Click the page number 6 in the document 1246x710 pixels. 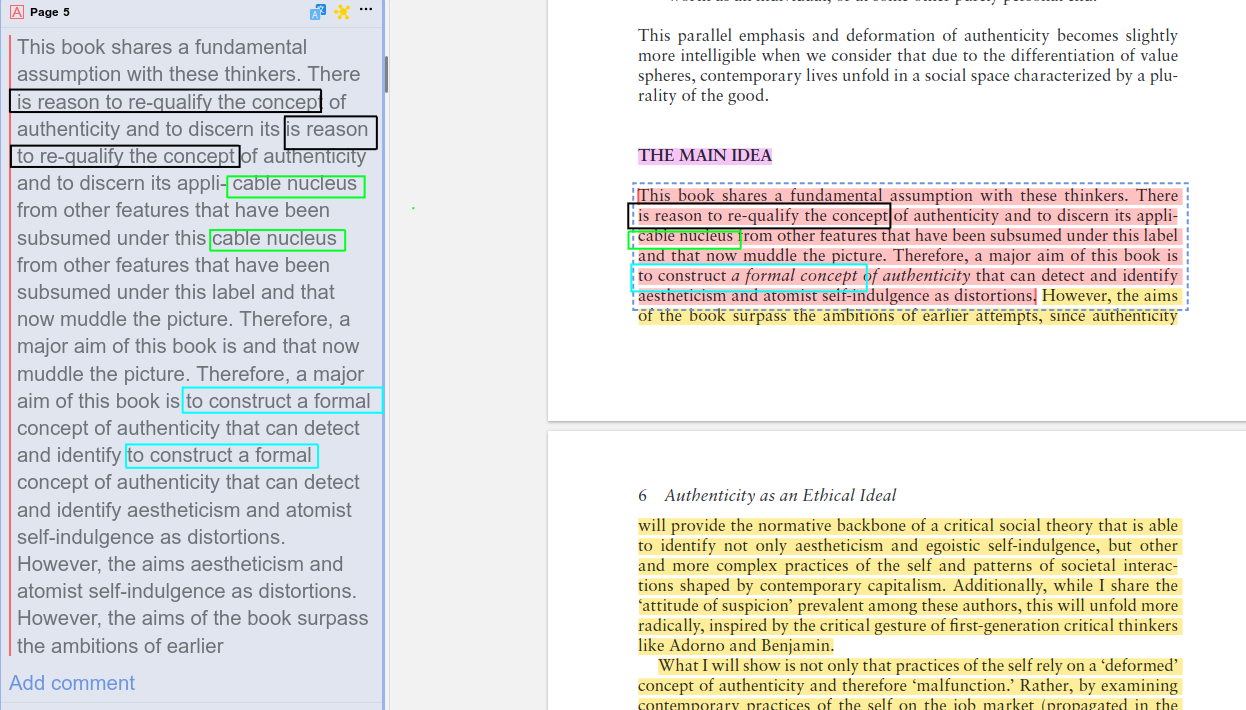click(x=643, y=495)
